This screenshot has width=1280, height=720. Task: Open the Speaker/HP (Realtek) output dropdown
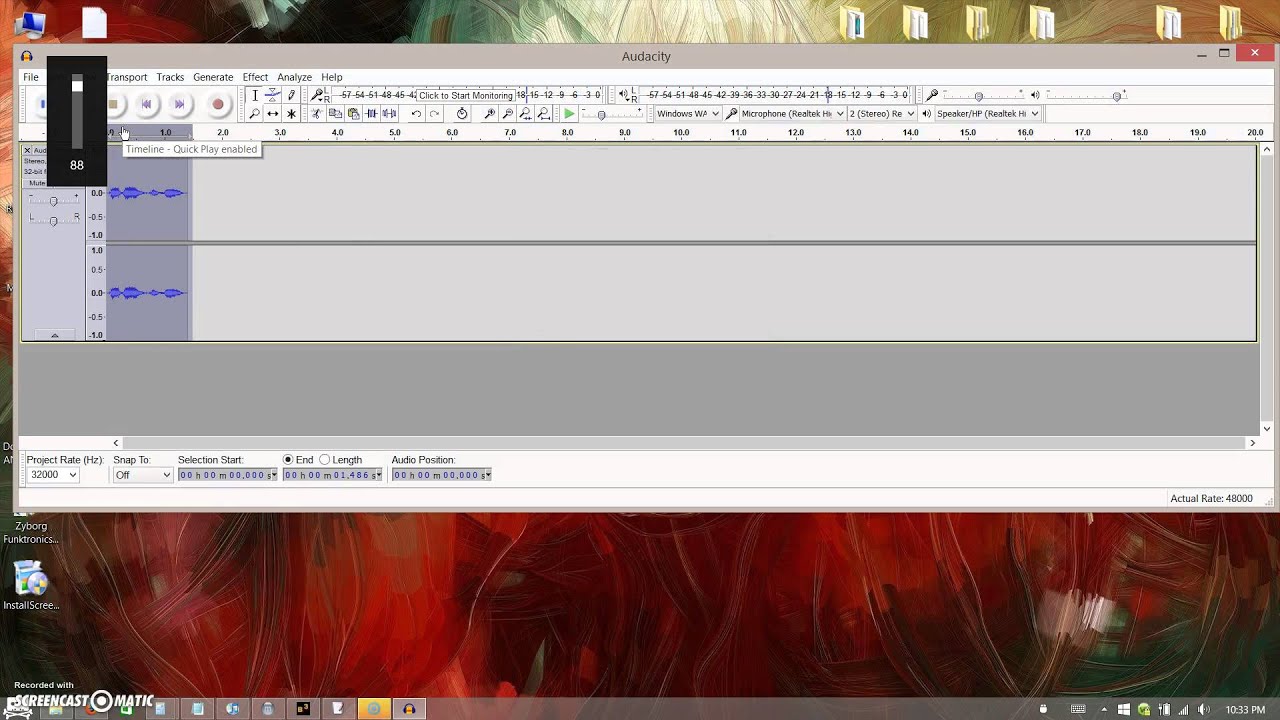click(x=987, y=114)
